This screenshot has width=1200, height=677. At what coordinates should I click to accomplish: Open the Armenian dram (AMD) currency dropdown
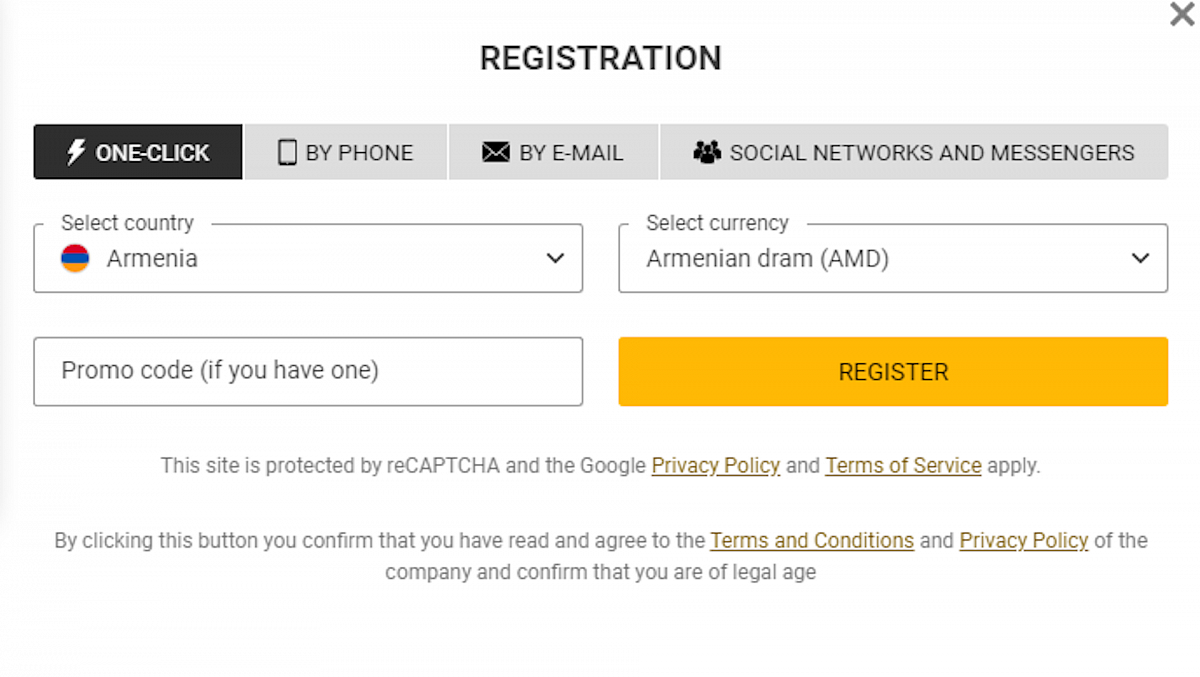click(880, 258)
